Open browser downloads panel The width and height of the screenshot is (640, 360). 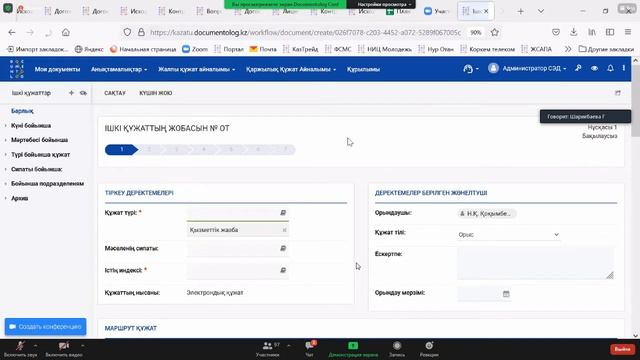(x=573, y=32)
